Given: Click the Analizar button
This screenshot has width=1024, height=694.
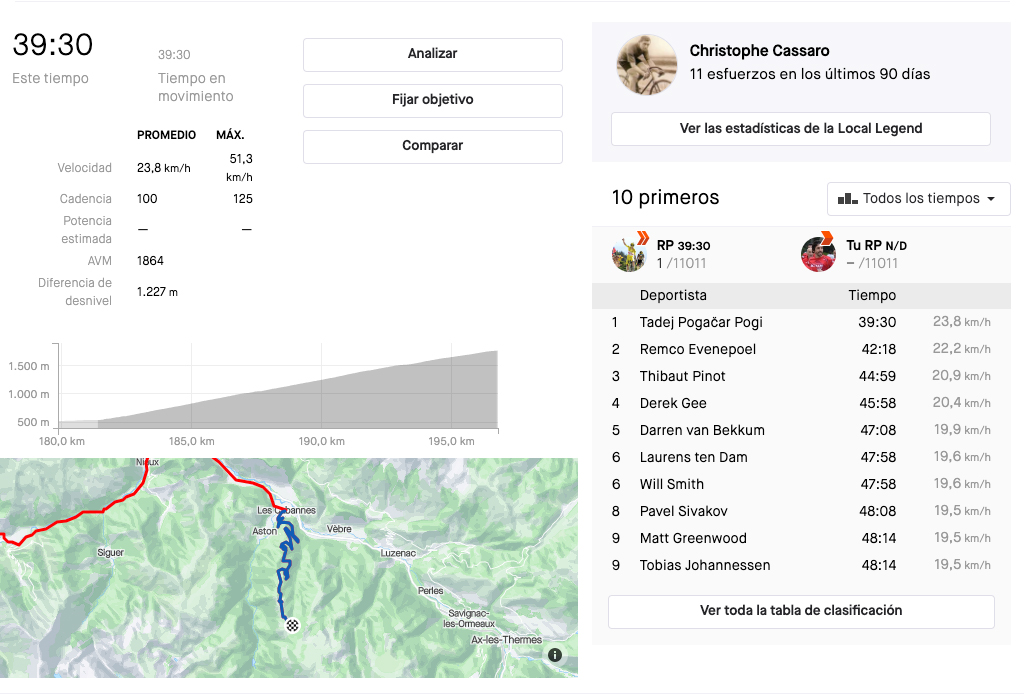Looking at the screenshot, I should (432, 54).
